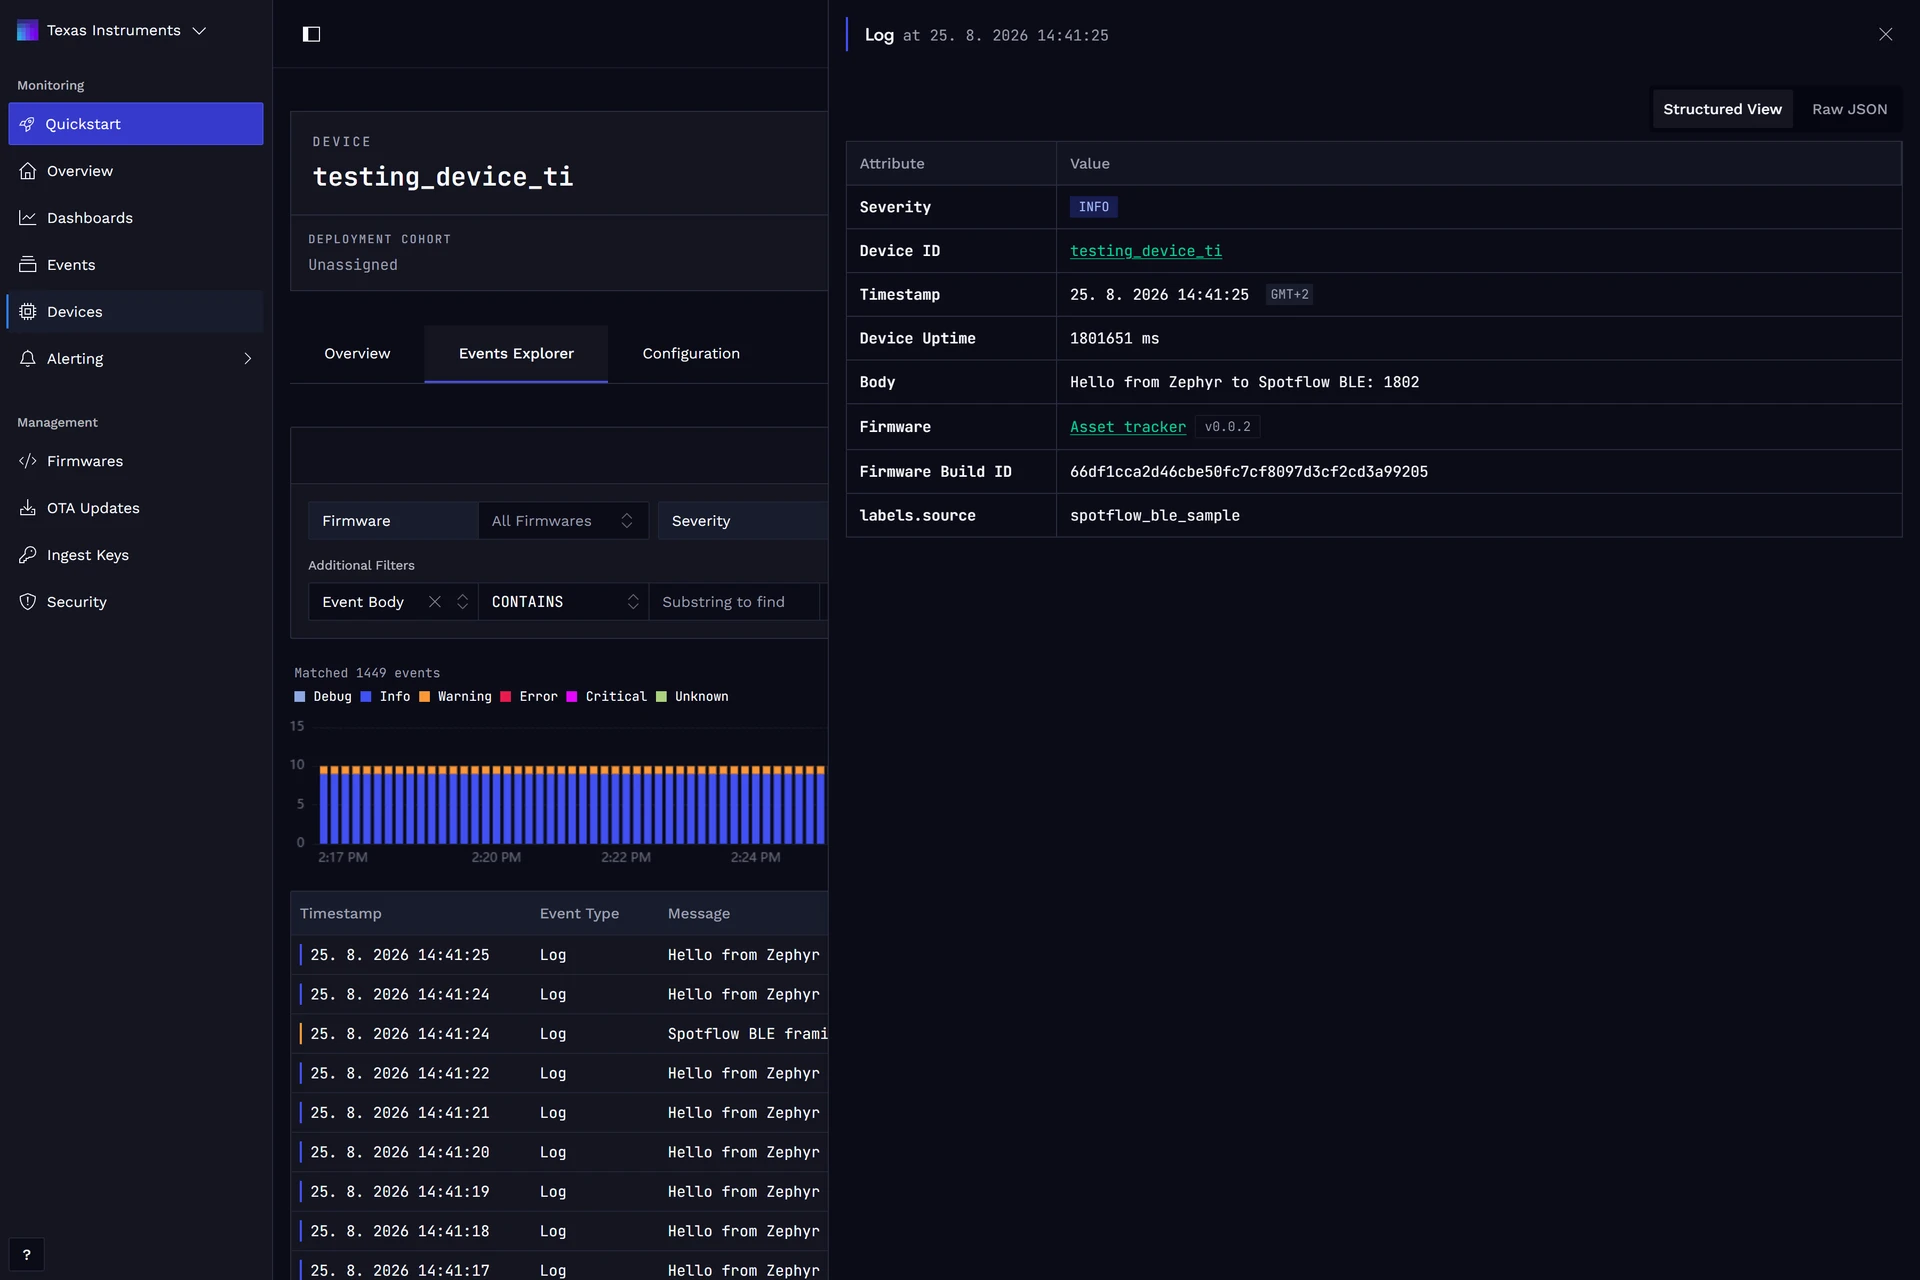The width and height of the screenshot is (1920, 1280).
Task: Click the Quickstart rocket icon
Action: click(x=27, y=124)
